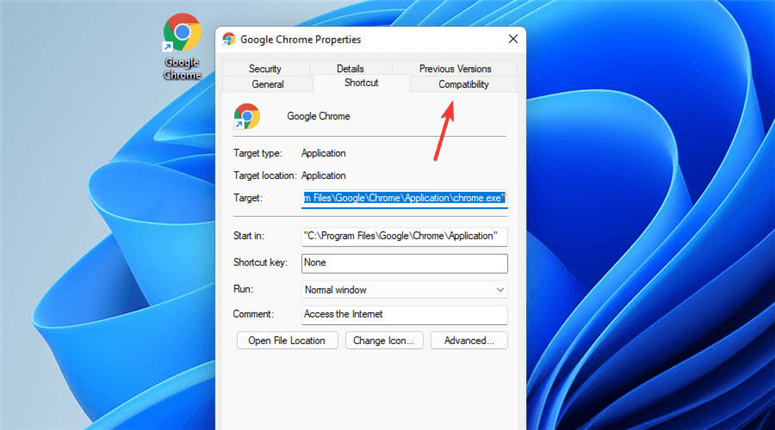Image resolution: width=775 pixels, height=430 pixels.
Task: Click the Open File Location button
Action: pos(287,341)
